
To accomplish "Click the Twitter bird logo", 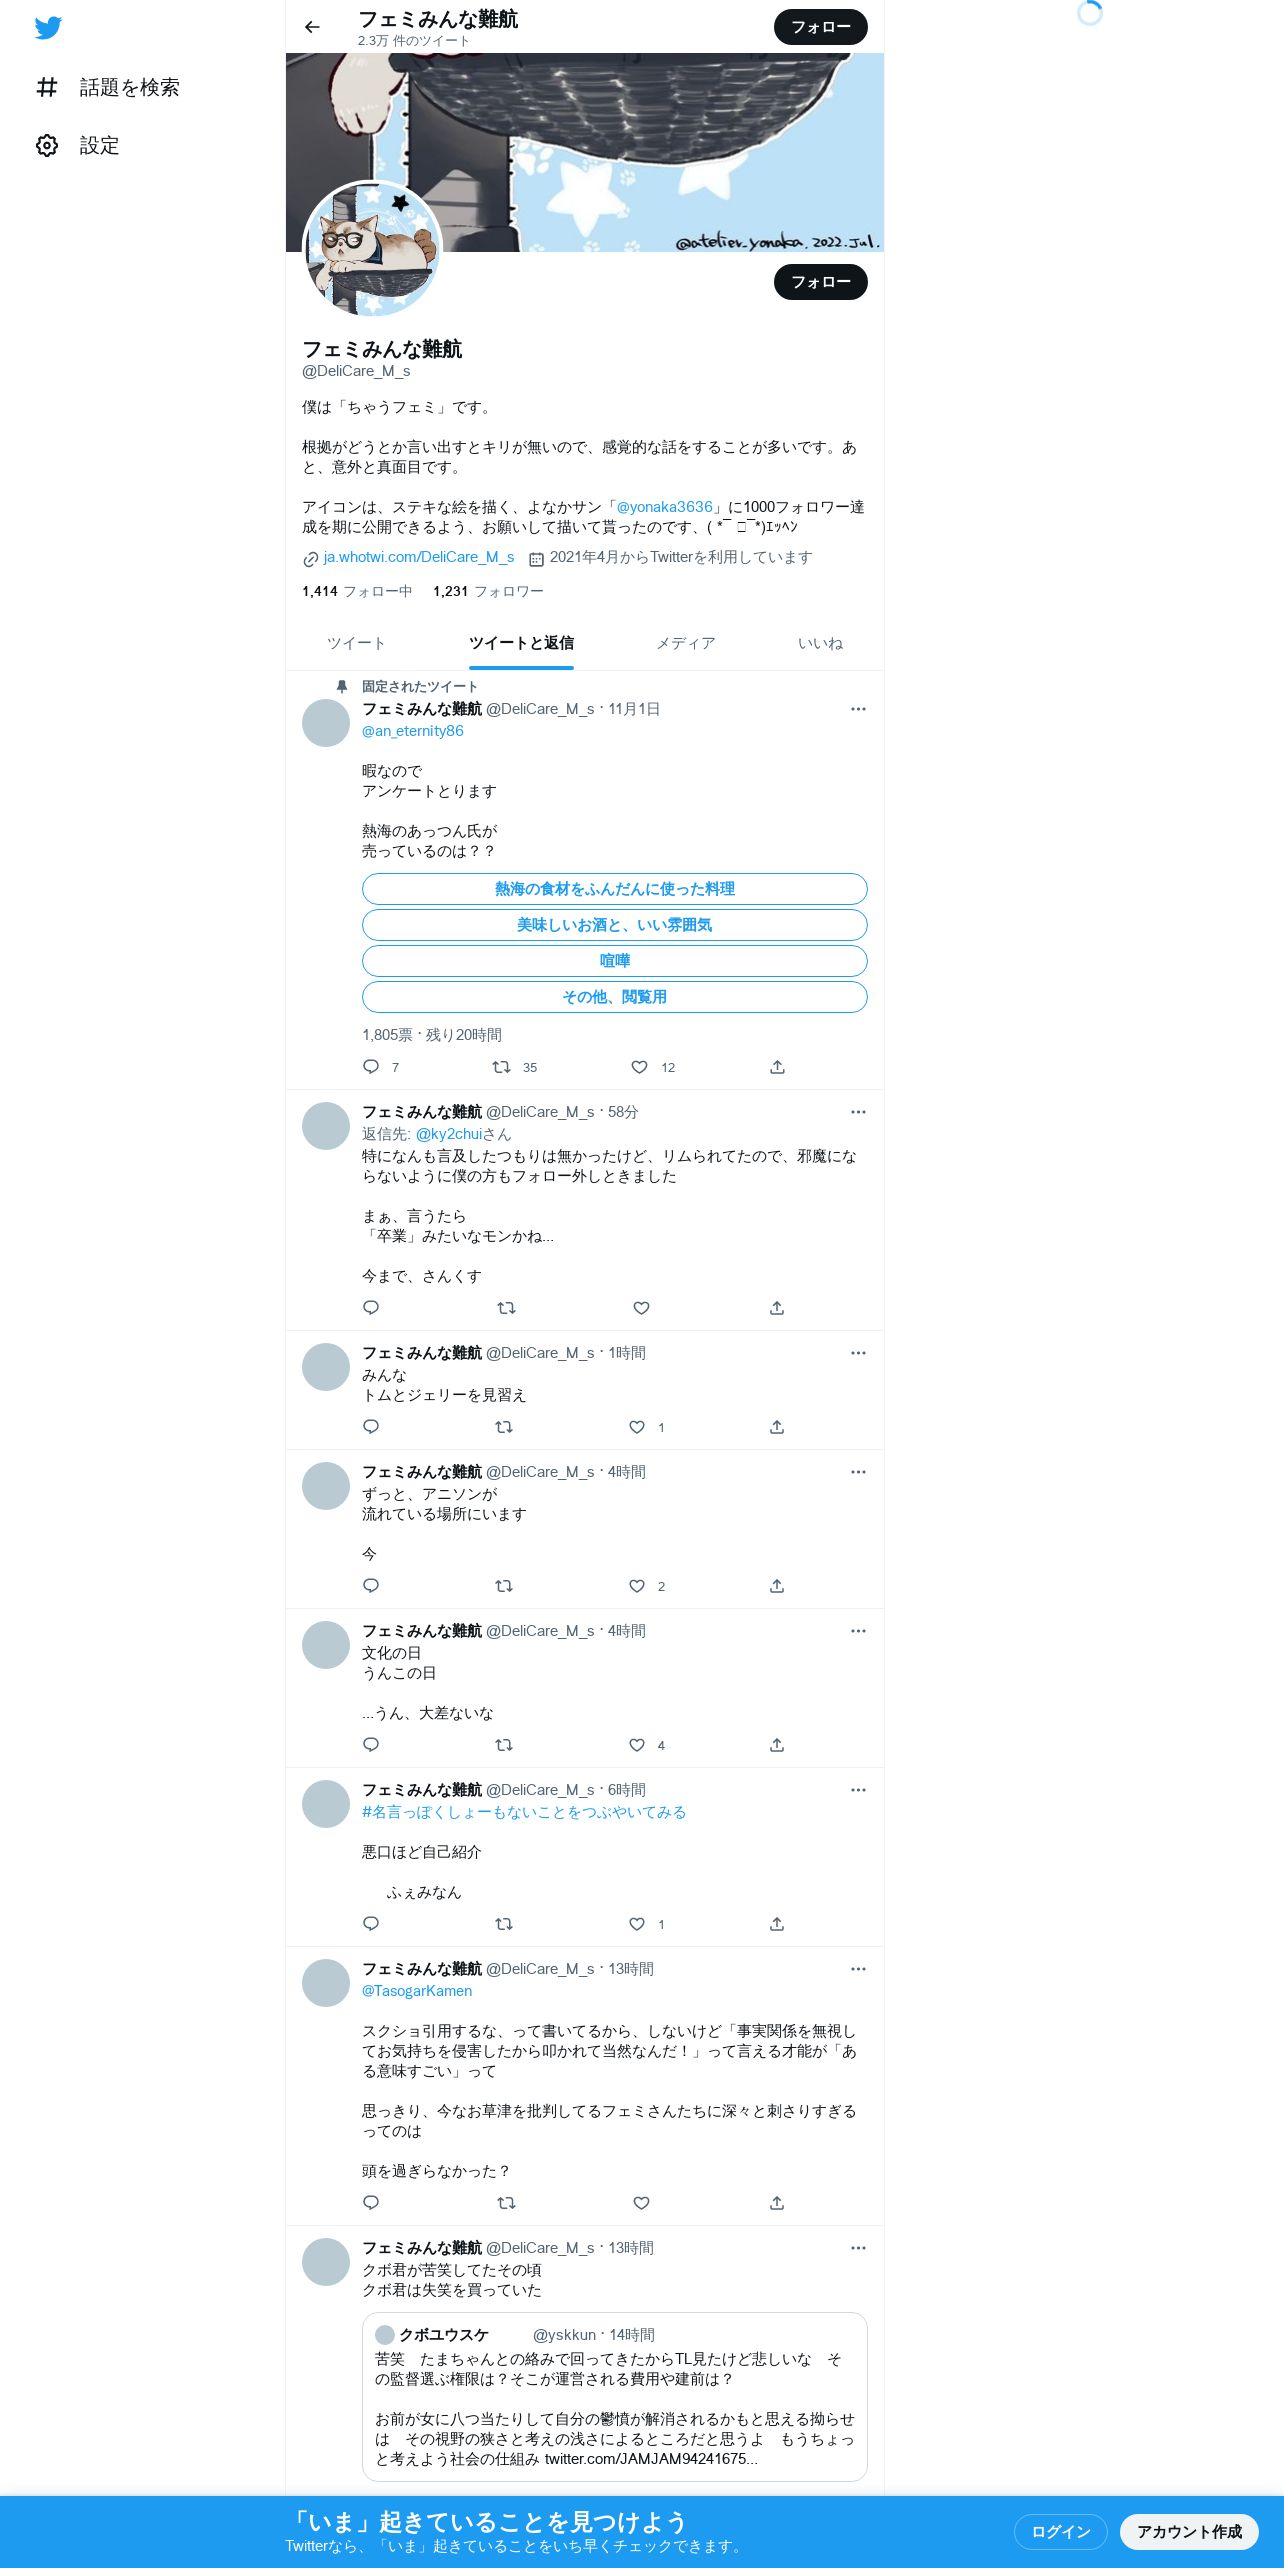I will coord(48,28).
